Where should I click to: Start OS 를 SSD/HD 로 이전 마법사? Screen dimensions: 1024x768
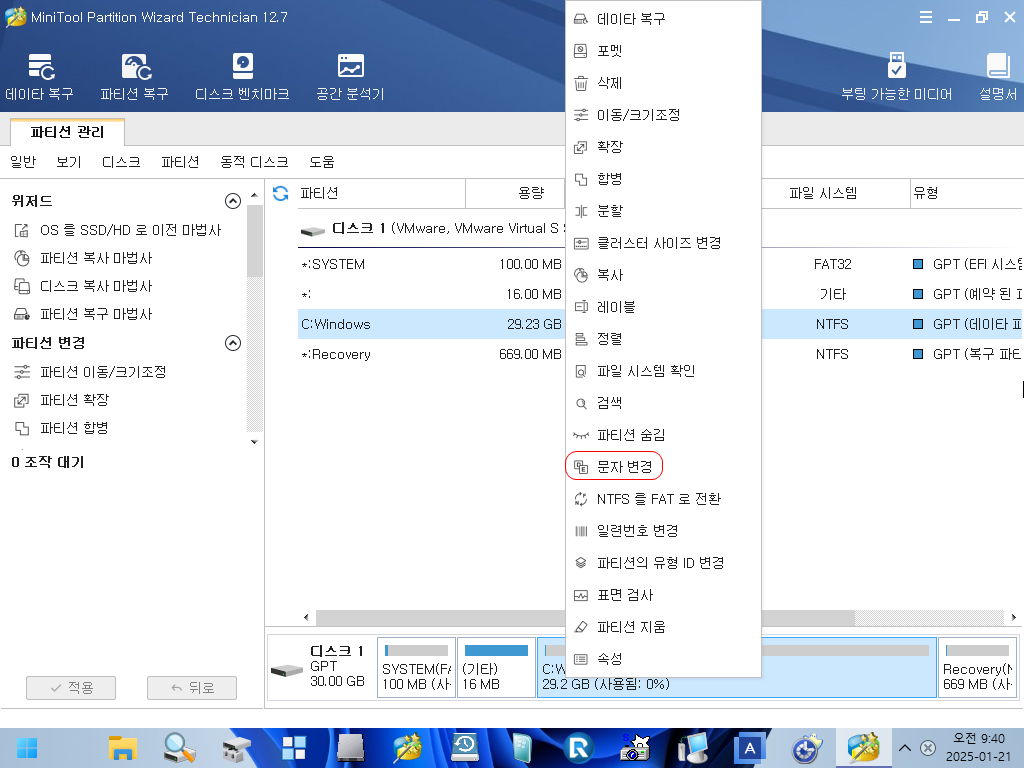point(118,230)
